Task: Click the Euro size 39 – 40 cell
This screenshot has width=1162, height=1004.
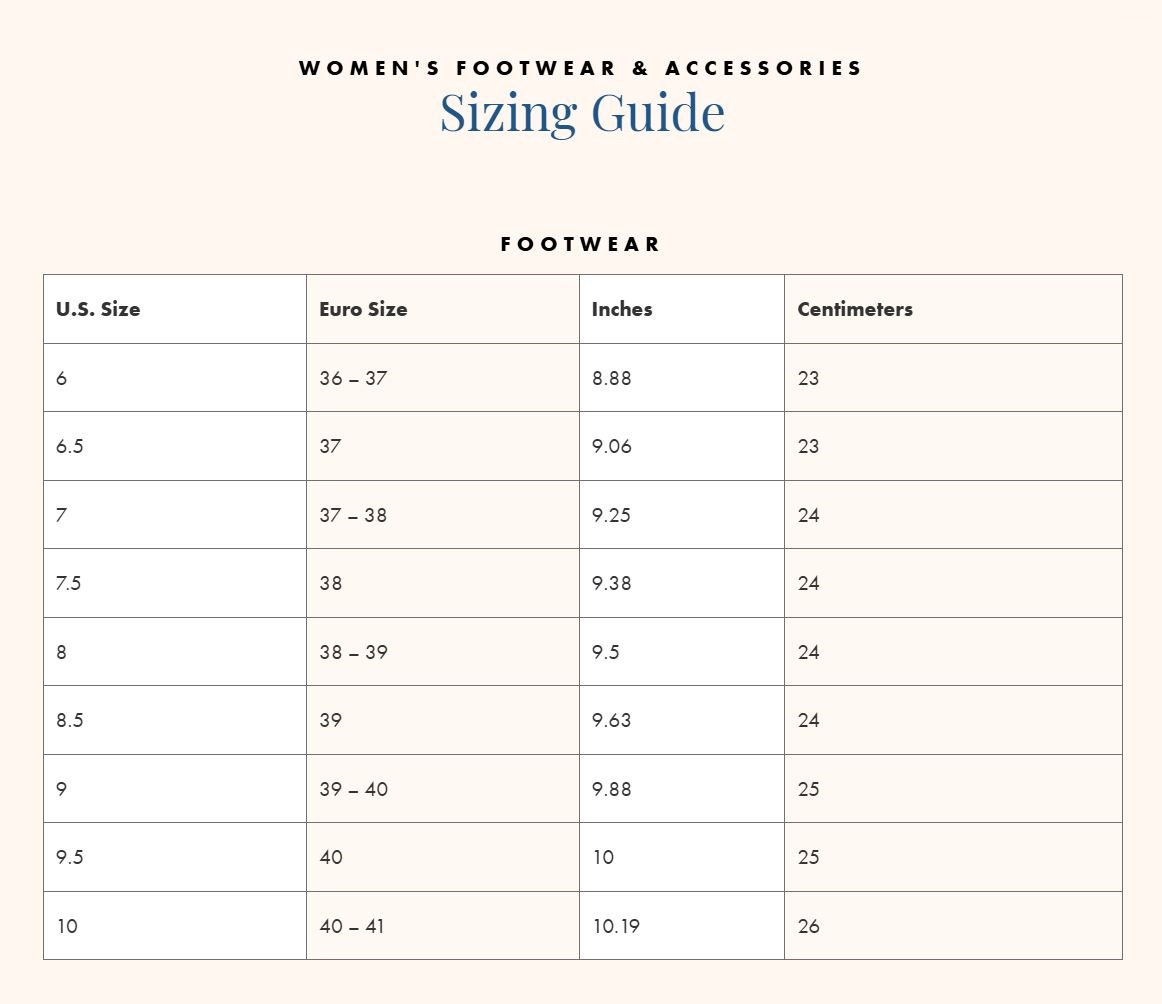Action: point(354,789)
